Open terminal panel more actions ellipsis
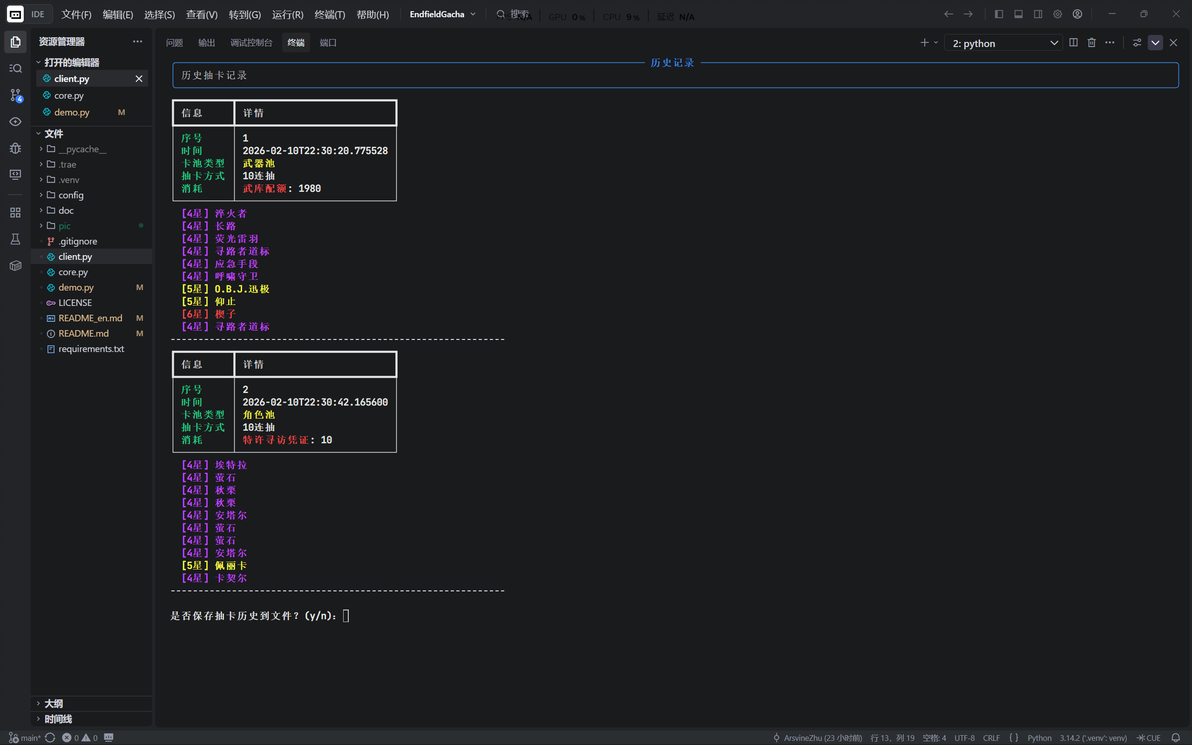The height and width of the screenshot is (745, 1192). [1110, 43]
